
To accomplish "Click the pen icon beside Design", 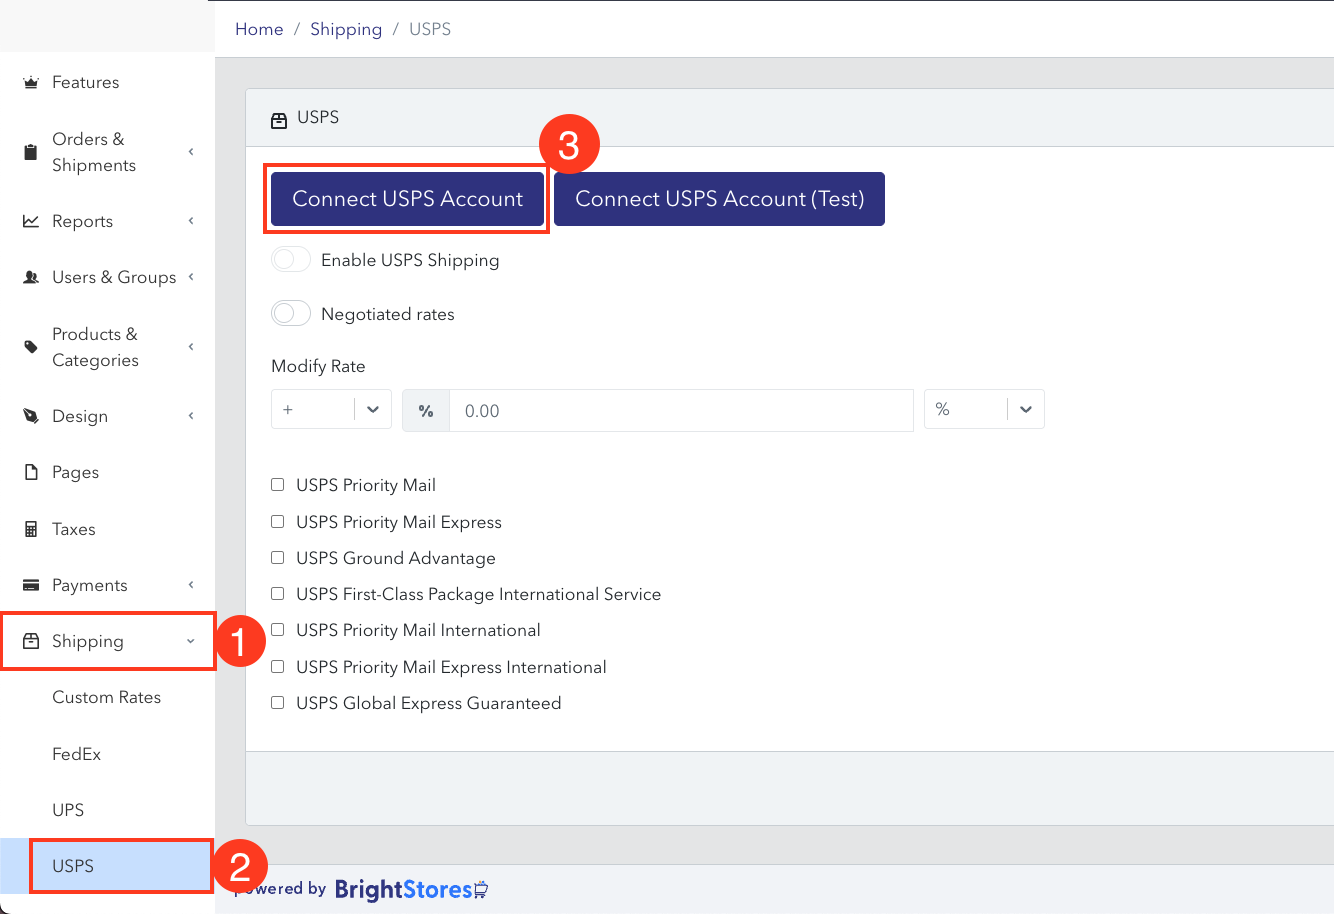I will (x=31, y=416).
